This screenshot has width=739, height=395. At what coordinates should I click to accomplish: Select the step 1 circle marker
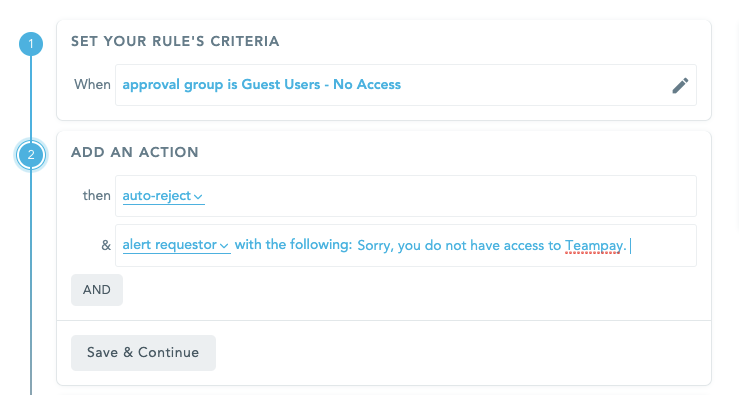click(x=31, y=44)
